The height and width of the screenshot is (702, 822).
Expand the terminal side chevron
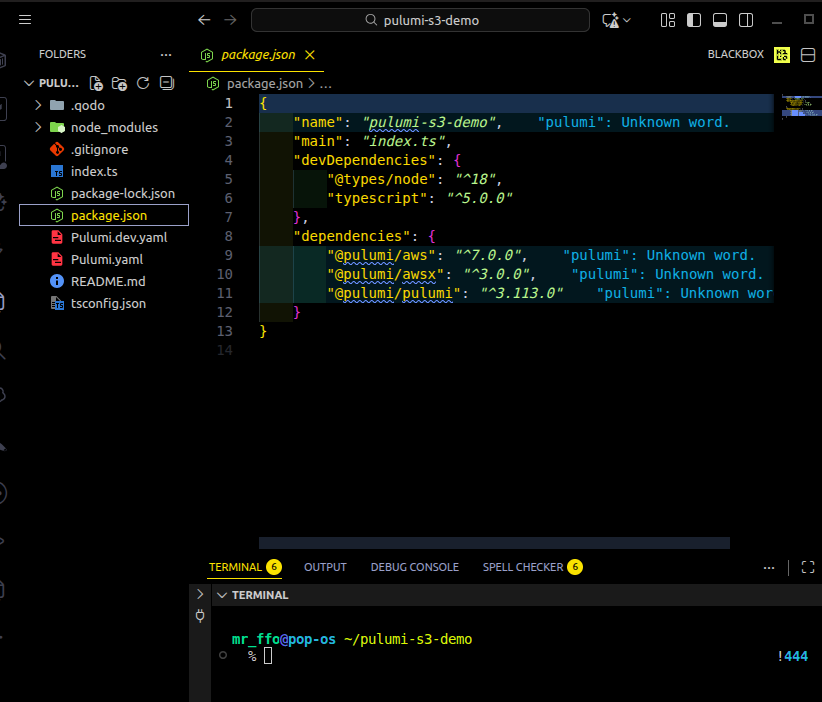[200, 594]
